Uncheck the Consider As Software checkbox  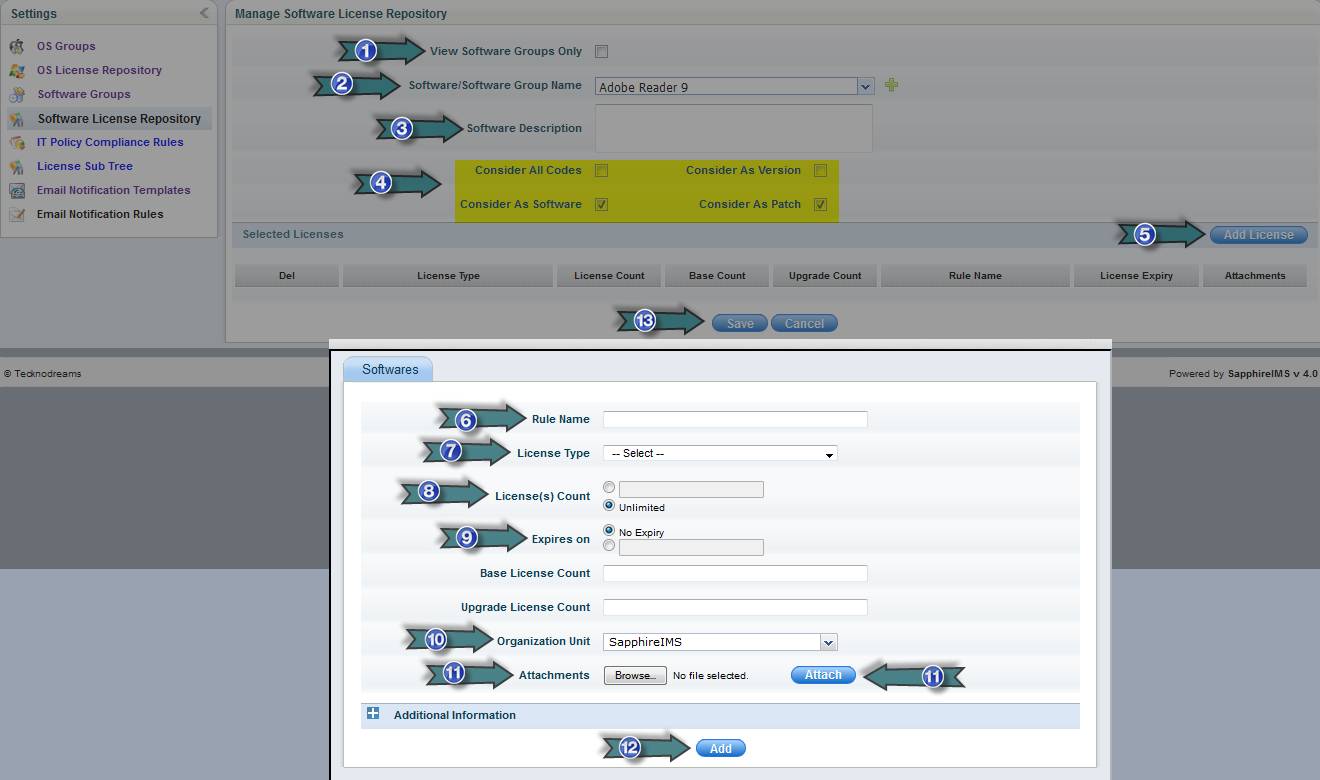click(x=601, y=205)
